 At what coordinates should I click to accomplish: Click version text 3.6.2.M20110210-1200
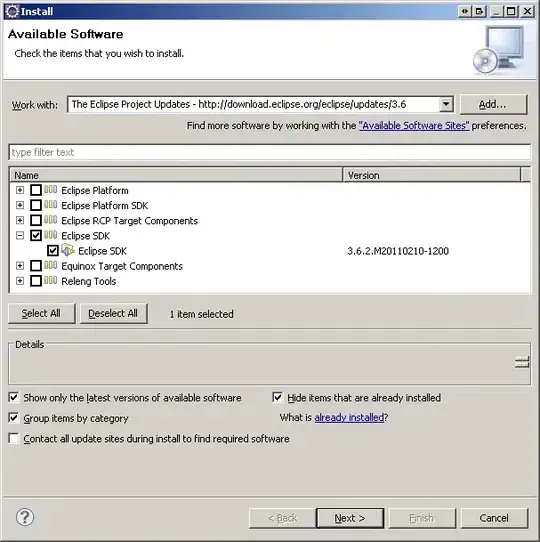coord(398,251)
